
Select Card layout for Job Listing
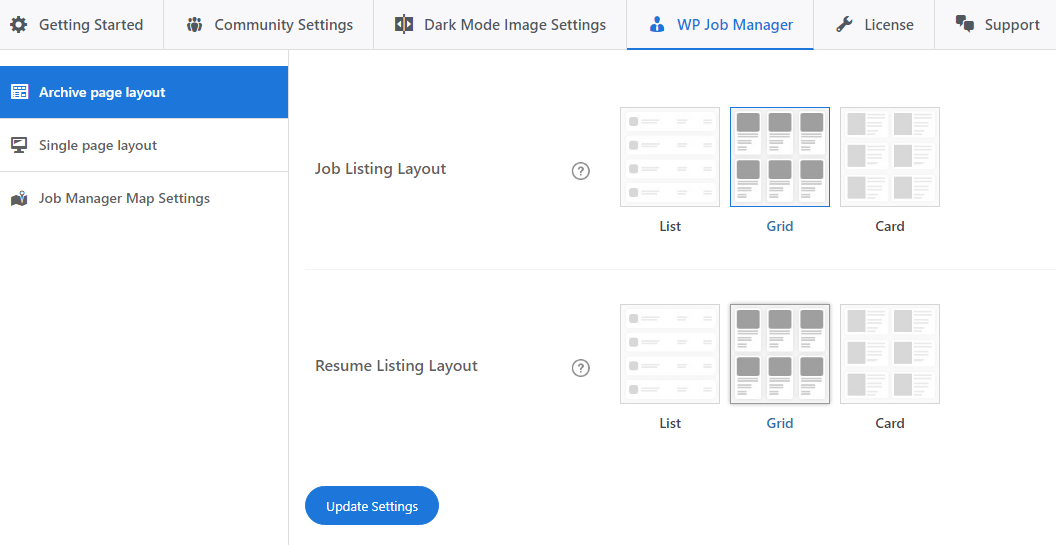click(890, 157)
